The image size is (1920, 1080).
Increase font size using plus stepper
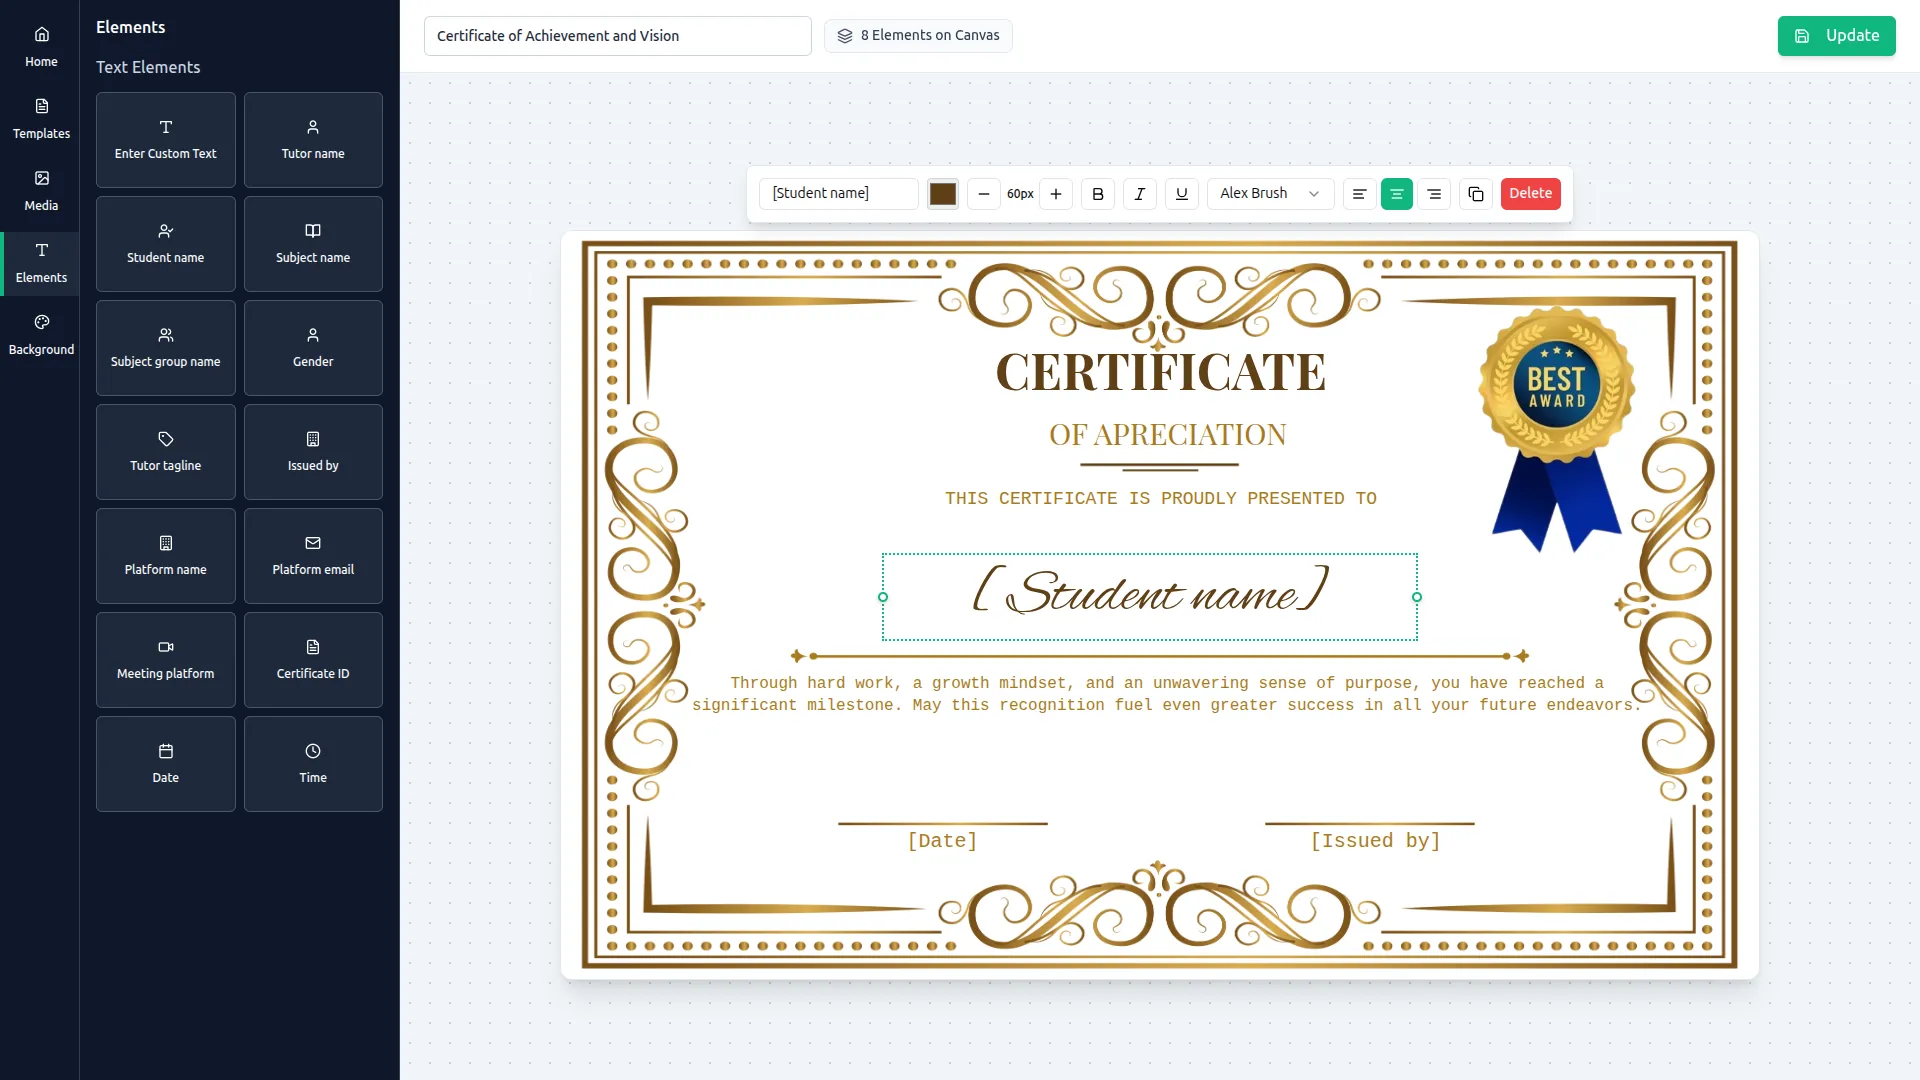1055,193
